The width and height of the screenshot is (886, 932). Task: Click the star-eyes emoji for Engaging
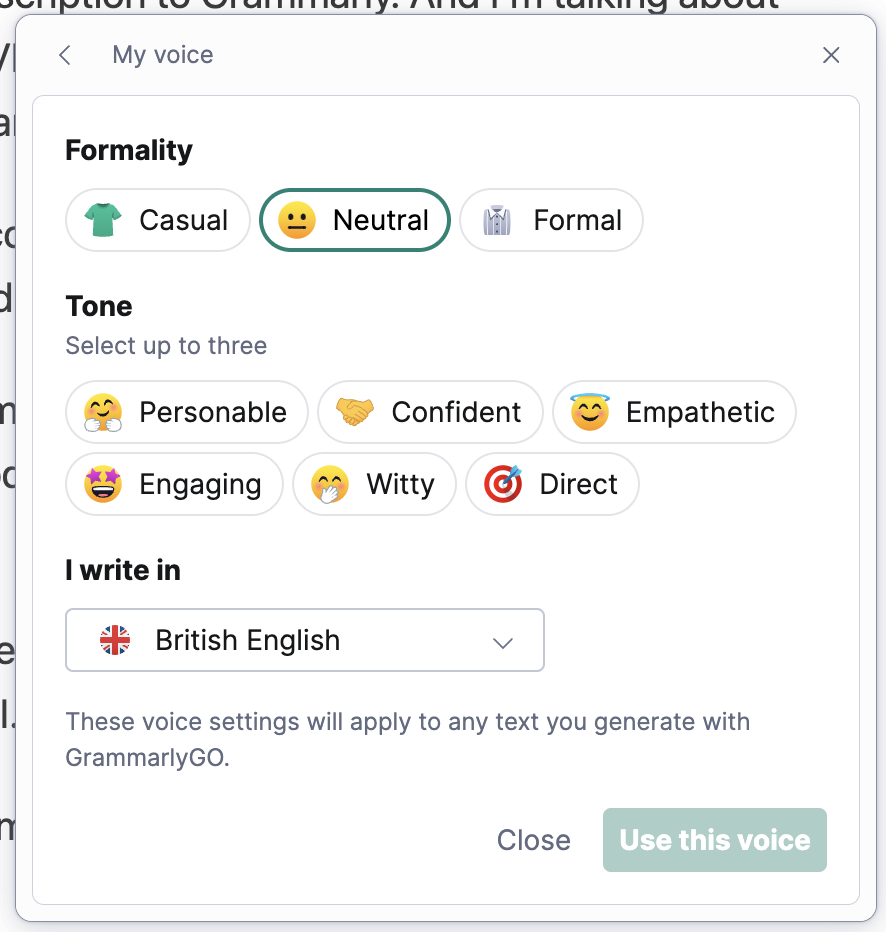tap(103, 484)
